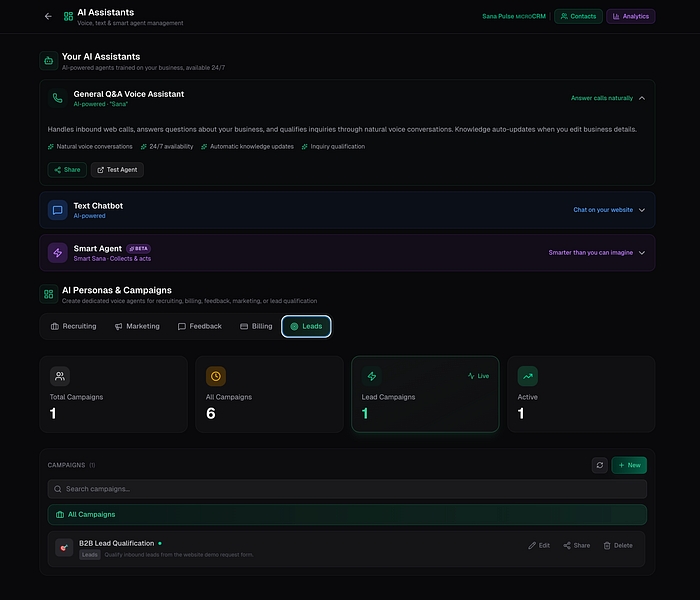Click the refresh campaigns icon
700x600 pixels.
[x=600, y=465]
